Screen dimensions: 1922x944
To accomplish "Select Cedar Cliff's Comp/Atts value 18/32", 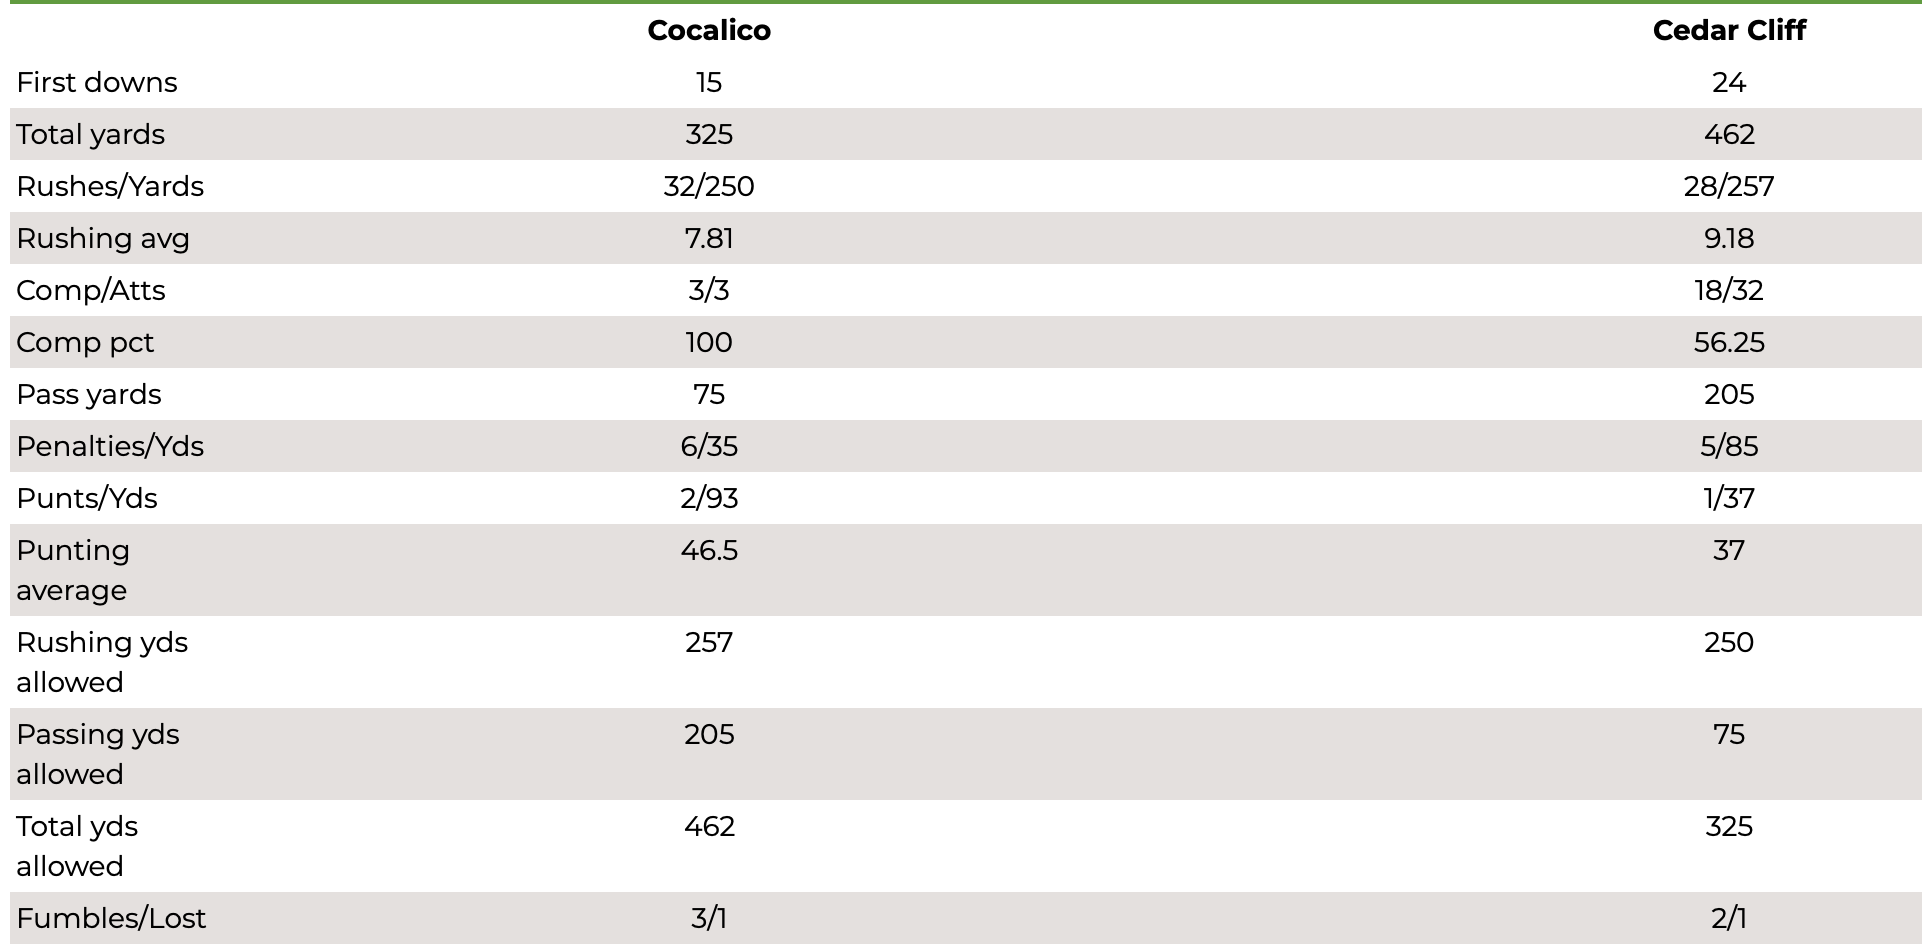I will (1729, 290).
